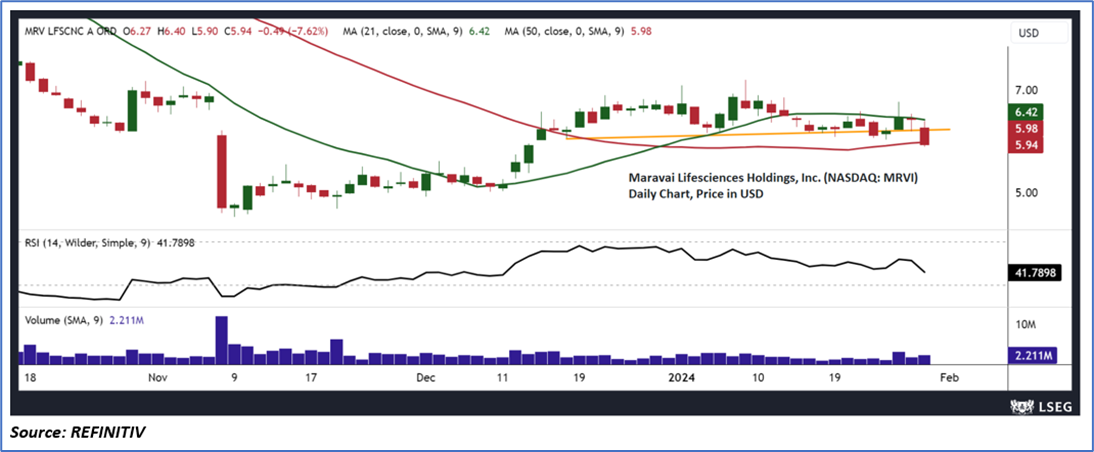Click the 5.00 price axis label
Image resolution: width=1094 pixels, height=452 pixels.
(1027, 193)
